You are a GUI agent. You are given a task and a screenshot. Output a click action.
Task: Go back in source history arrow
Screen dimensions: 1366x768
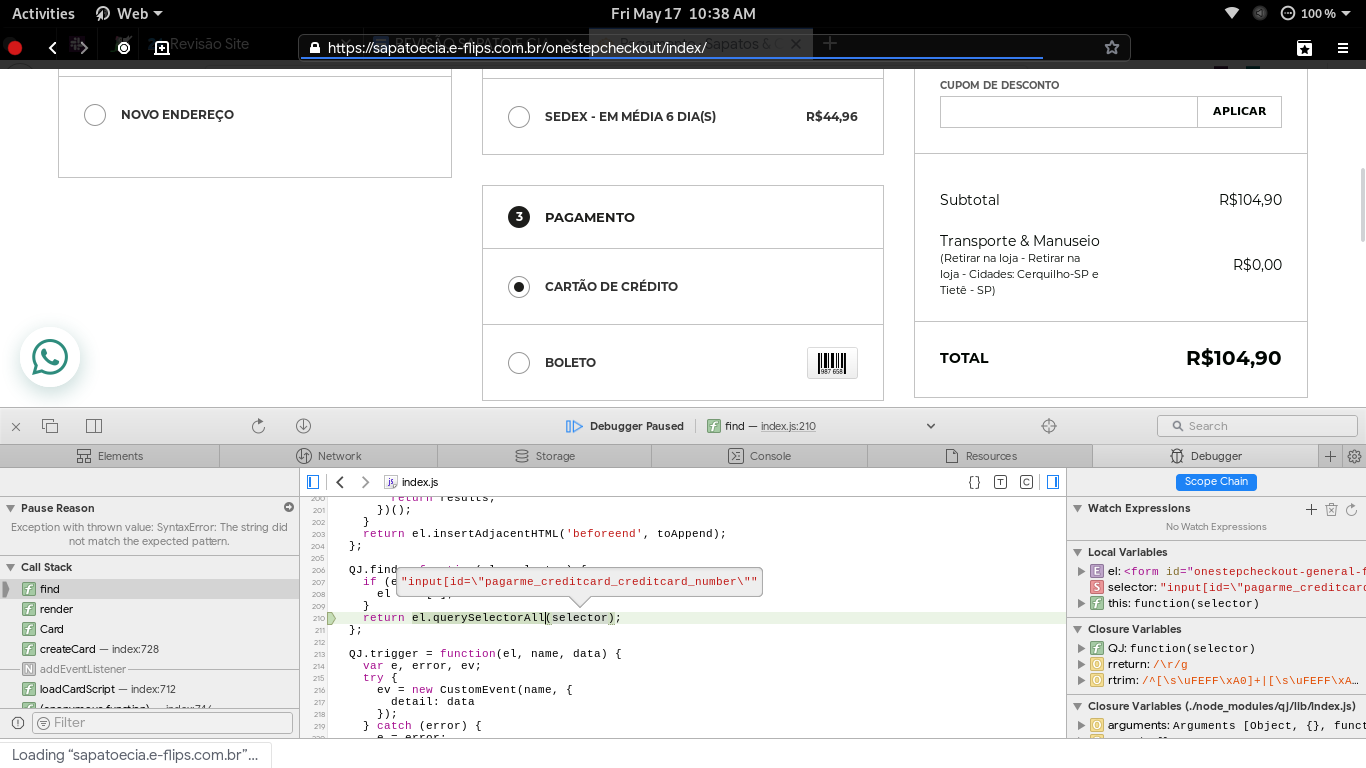340,482
